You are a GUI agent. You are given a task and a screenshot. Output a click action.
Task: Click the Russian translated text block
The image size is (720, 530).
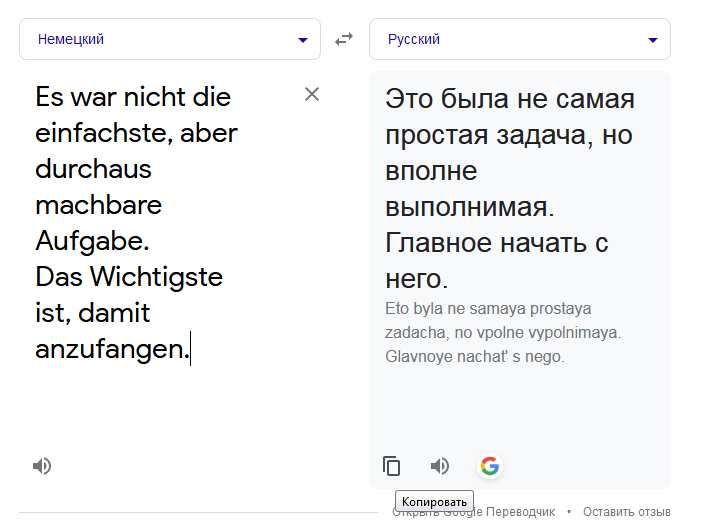[x=510, y=188]
